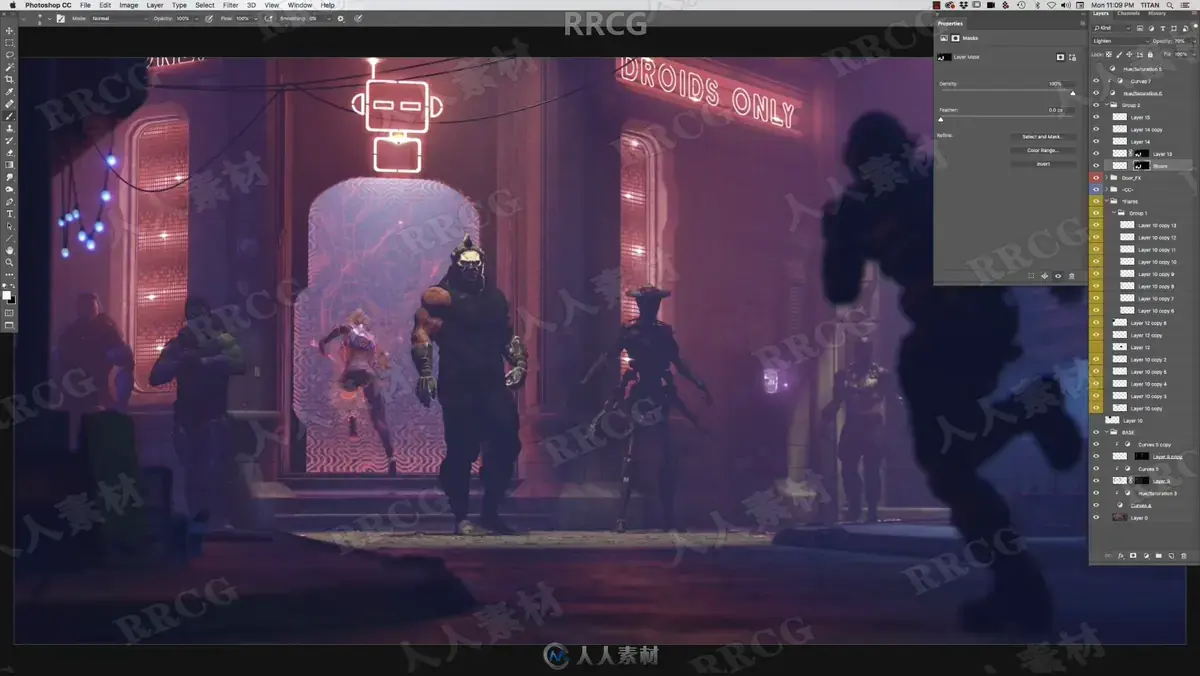Select the Pen tool
This screenshot has height=676, width=1200.
[x=10, y=201]
